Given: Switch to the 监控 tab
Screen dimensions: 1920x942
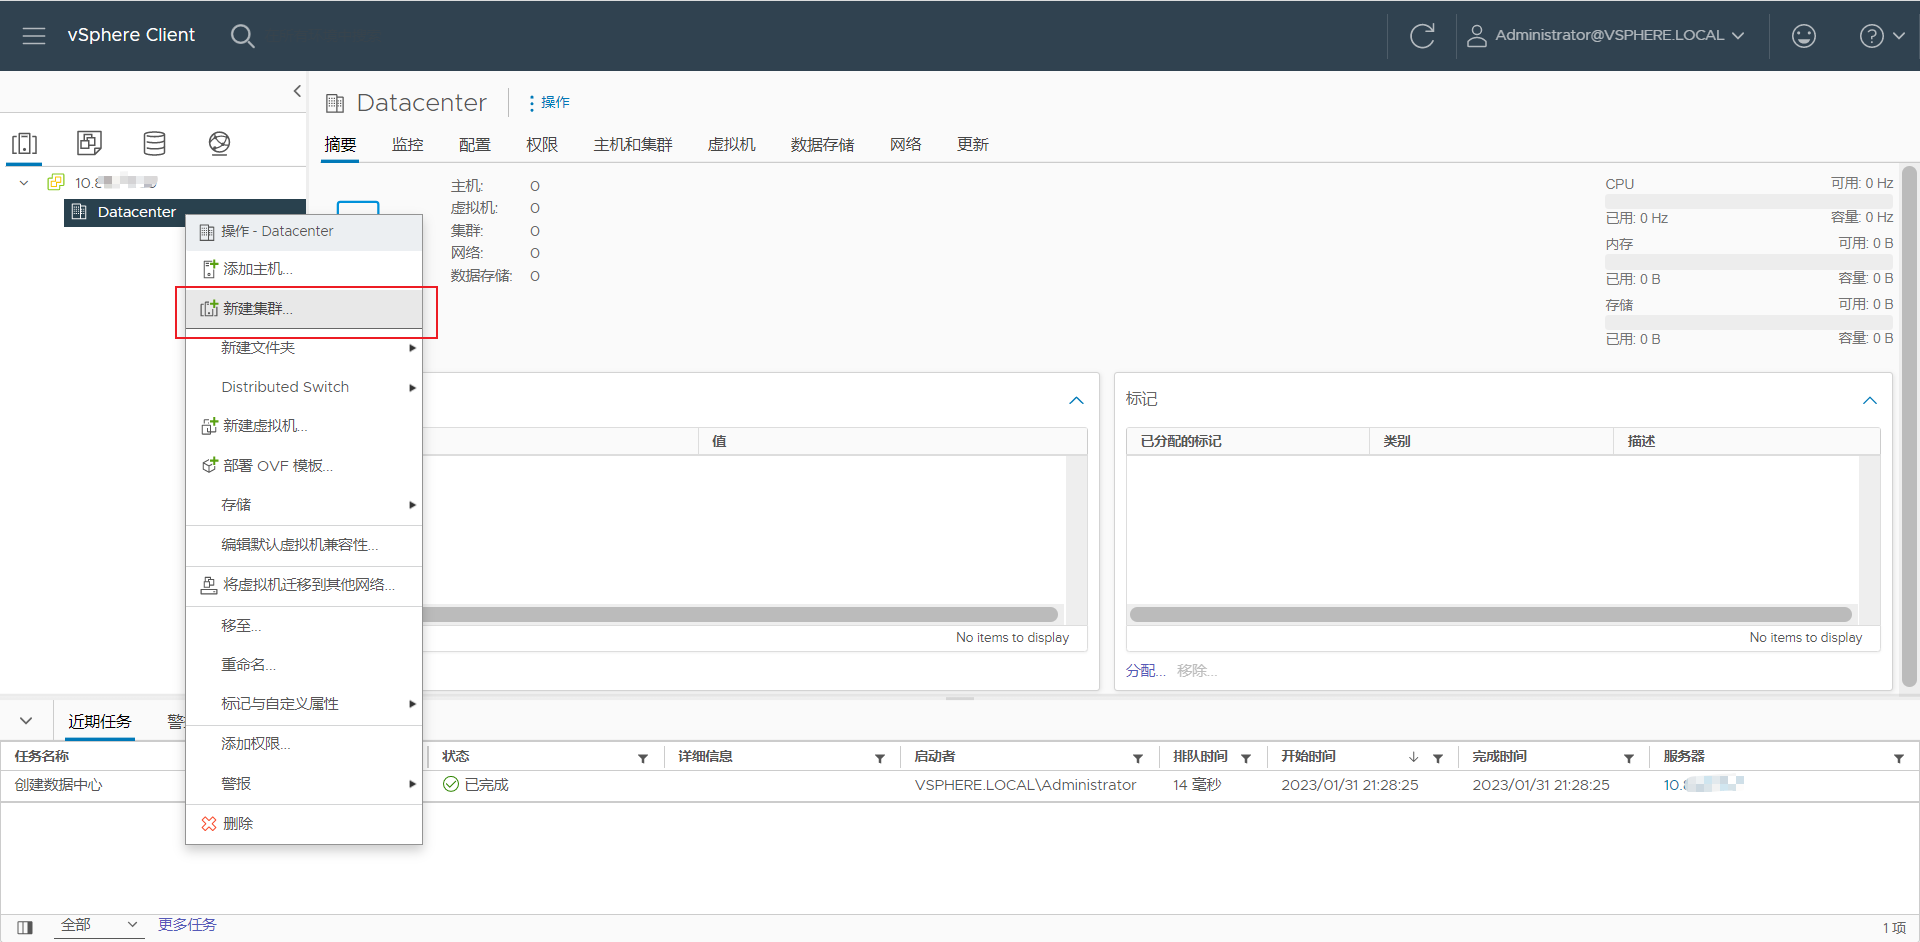Looking at the screenshot, I should tap(407, 144).
